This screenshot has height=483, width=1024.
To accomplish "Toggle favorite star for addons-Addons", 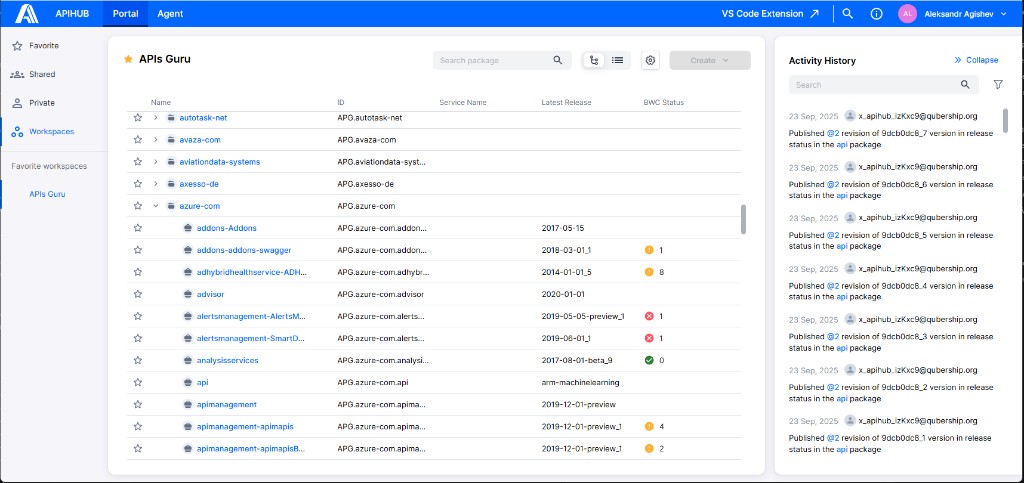I will click(138, 228).
